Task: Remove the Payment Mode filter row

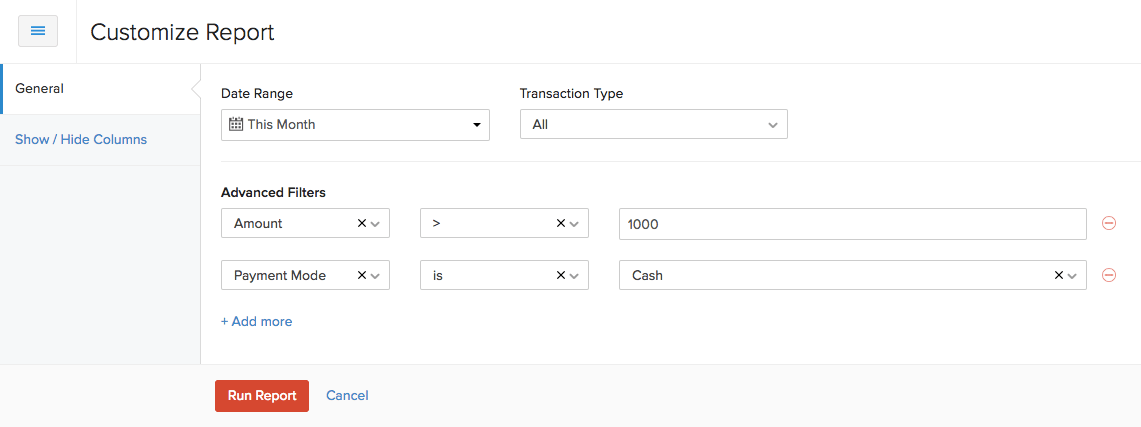Action: tap(1108, 275)
